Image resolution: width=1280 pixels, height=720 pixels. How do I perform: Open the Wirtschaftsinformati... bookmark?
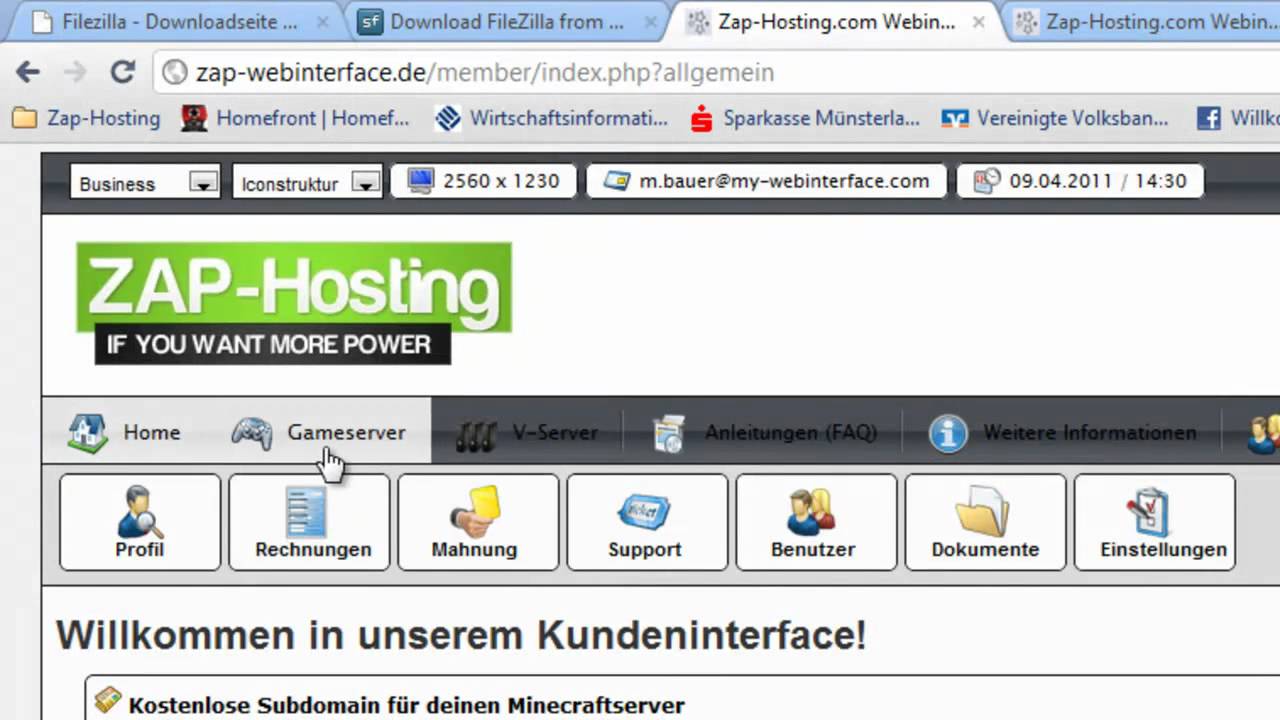point(552,118)
